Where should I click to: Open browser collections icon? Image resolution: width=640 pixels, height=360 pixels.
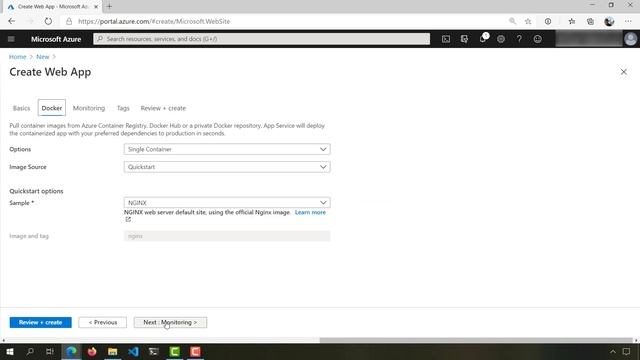590,21
